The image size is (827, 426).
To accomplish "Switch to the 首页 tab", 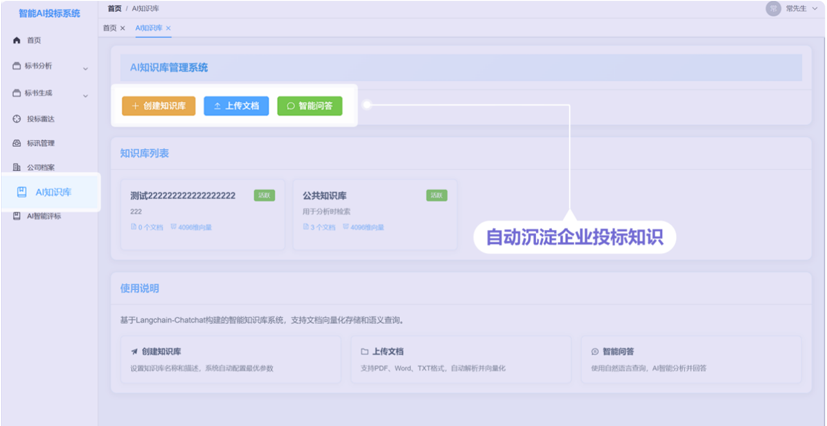I will pos(110,28).
